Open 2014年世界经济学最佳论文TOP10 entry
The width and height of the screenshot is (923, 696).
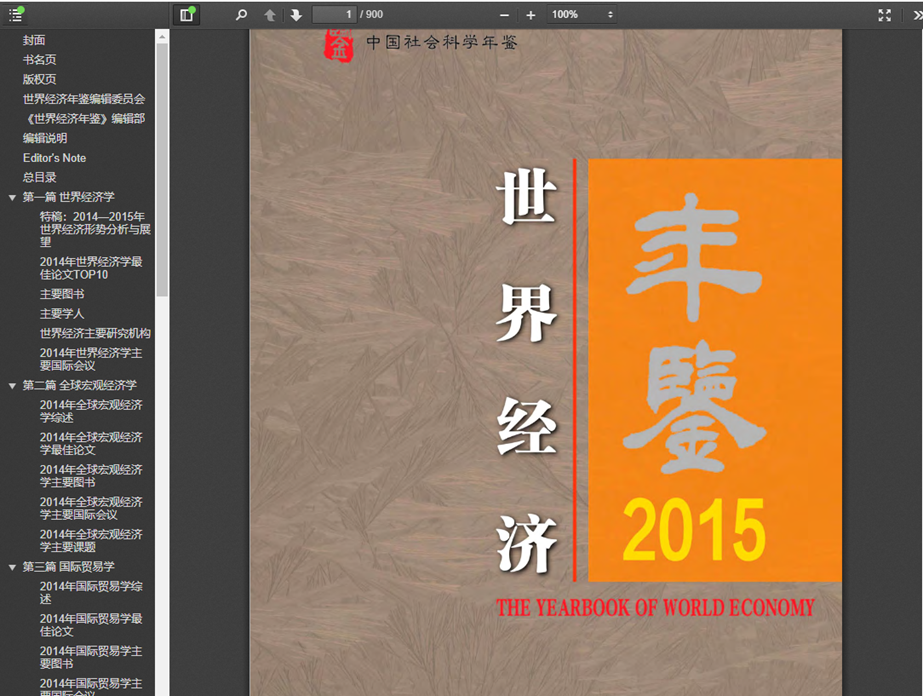click(x=91, y=268)
